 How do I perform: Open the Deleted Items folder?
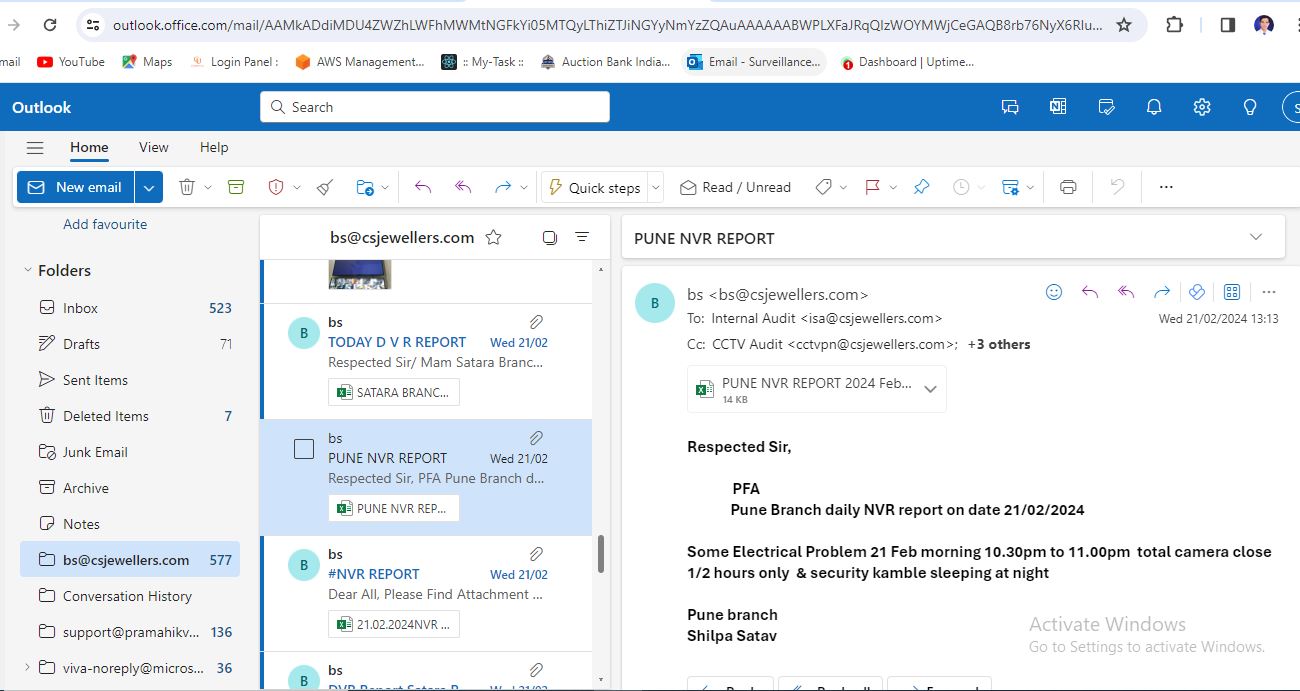130,416
